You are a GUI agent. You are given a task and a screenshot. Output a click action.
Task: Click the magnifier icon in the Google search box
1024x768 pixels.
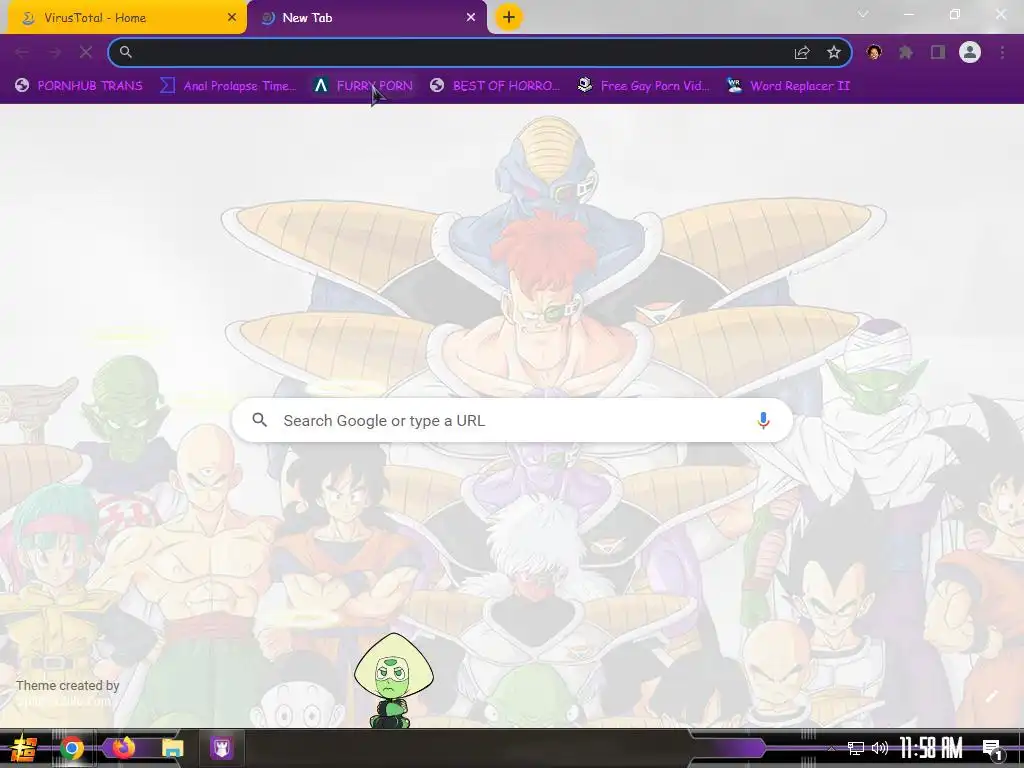(x=260, y=420)
